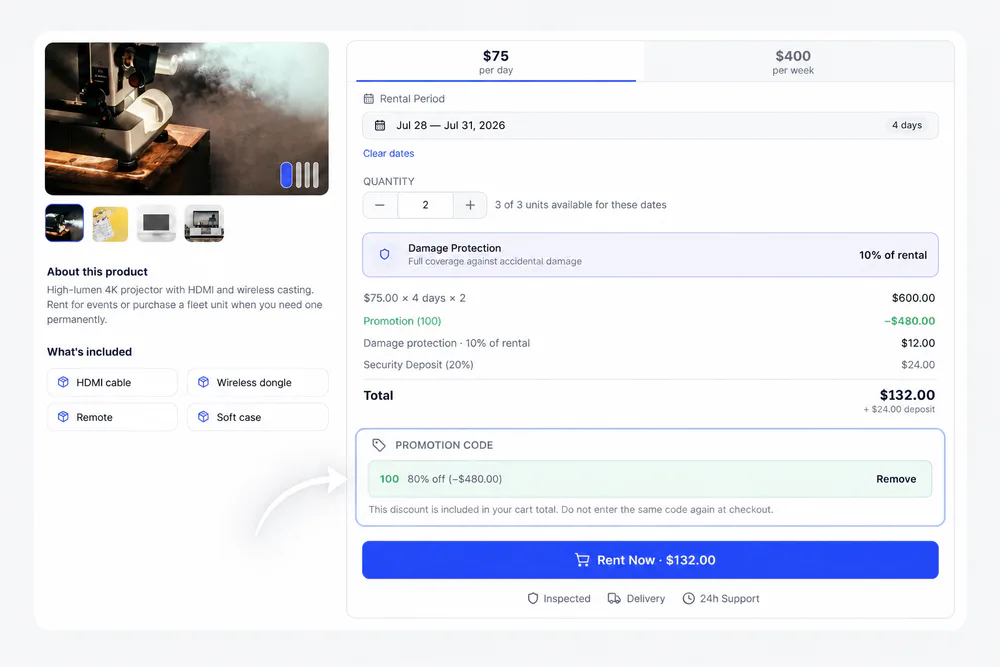The width and height of the screenshot is (1000, 667).
Task: Click the 24h Support clock icon
Action: tap(689, 598)
